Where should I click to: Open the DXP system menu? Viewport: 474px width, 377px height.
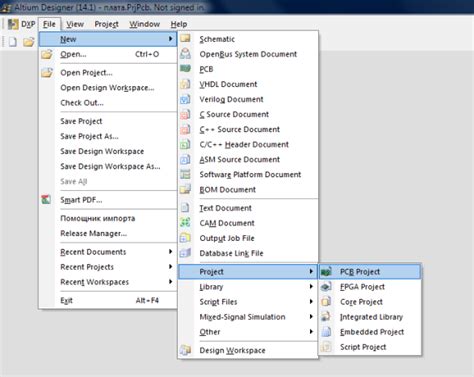22,24
